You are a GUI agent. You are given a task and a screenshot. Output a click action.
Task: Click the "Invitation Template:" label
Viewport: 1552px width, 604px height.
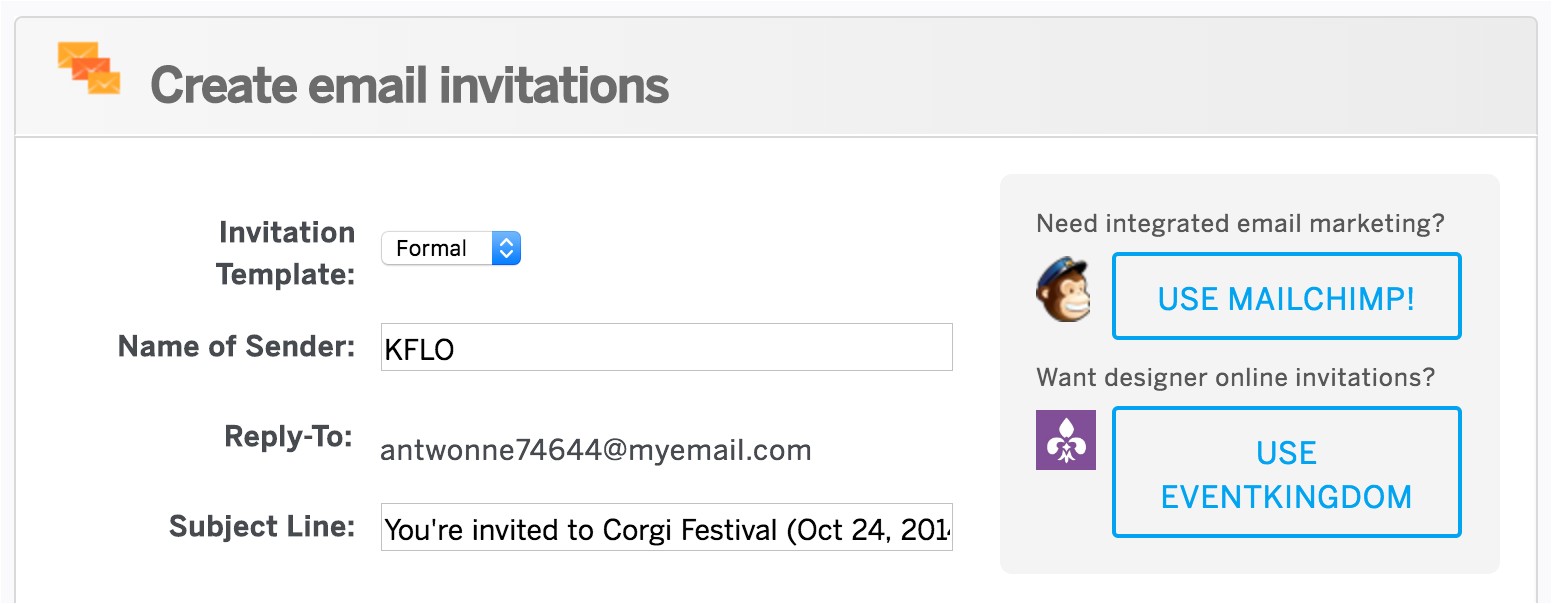(286, 253)
